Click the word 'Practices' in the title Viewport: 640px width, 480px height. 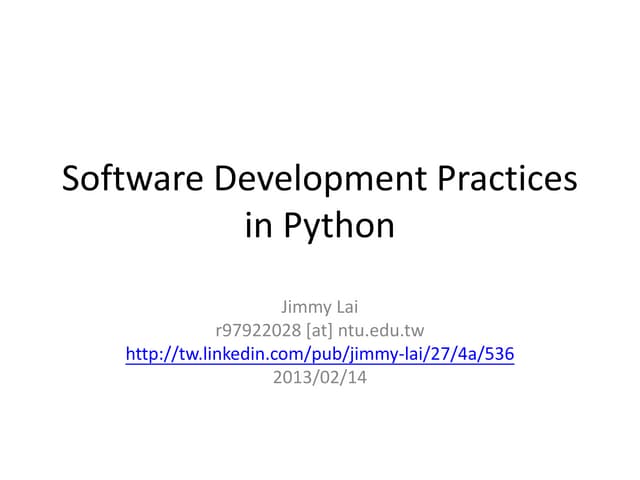tap(508, 178)
